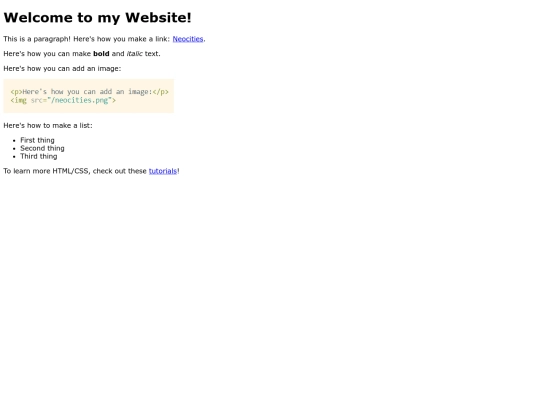Click the First thing list item
Viewport: 540px width, 405px height.
[37, 140]
